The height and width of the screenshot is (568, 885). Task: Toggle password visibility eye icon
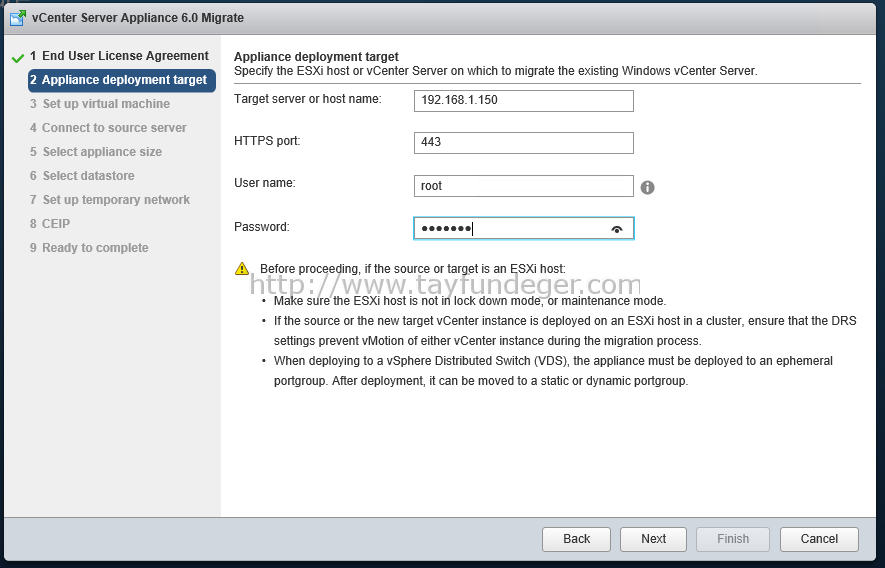tap(617, 229)
